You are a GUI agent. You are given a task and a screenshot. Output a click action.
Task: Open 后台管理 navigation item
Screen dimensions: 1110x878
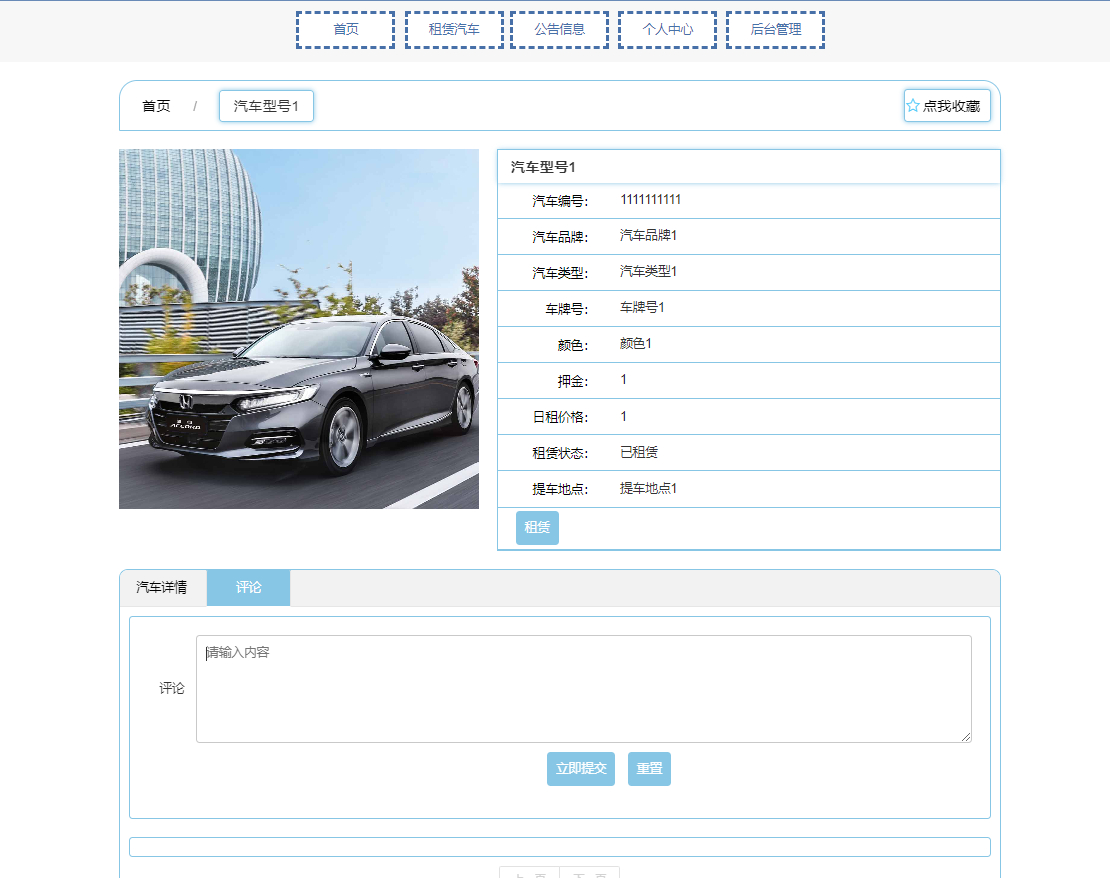pyautogui.click(x=775, y=30)
